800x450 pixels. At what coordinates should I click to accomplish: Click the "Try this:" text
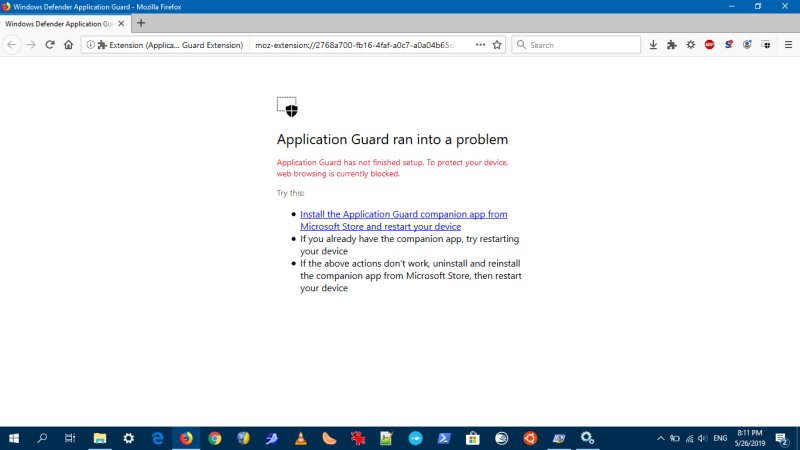(290, 193)
